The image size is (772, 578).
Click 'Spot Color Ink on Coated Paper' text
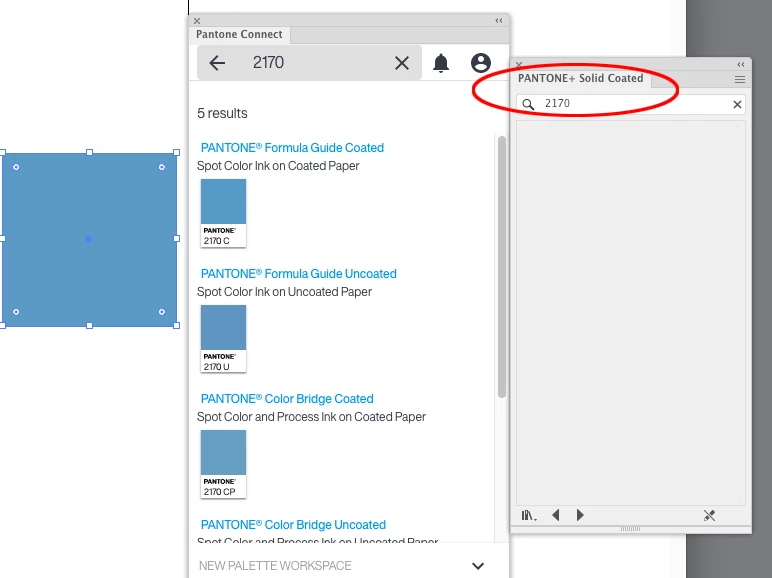point(278,166)
